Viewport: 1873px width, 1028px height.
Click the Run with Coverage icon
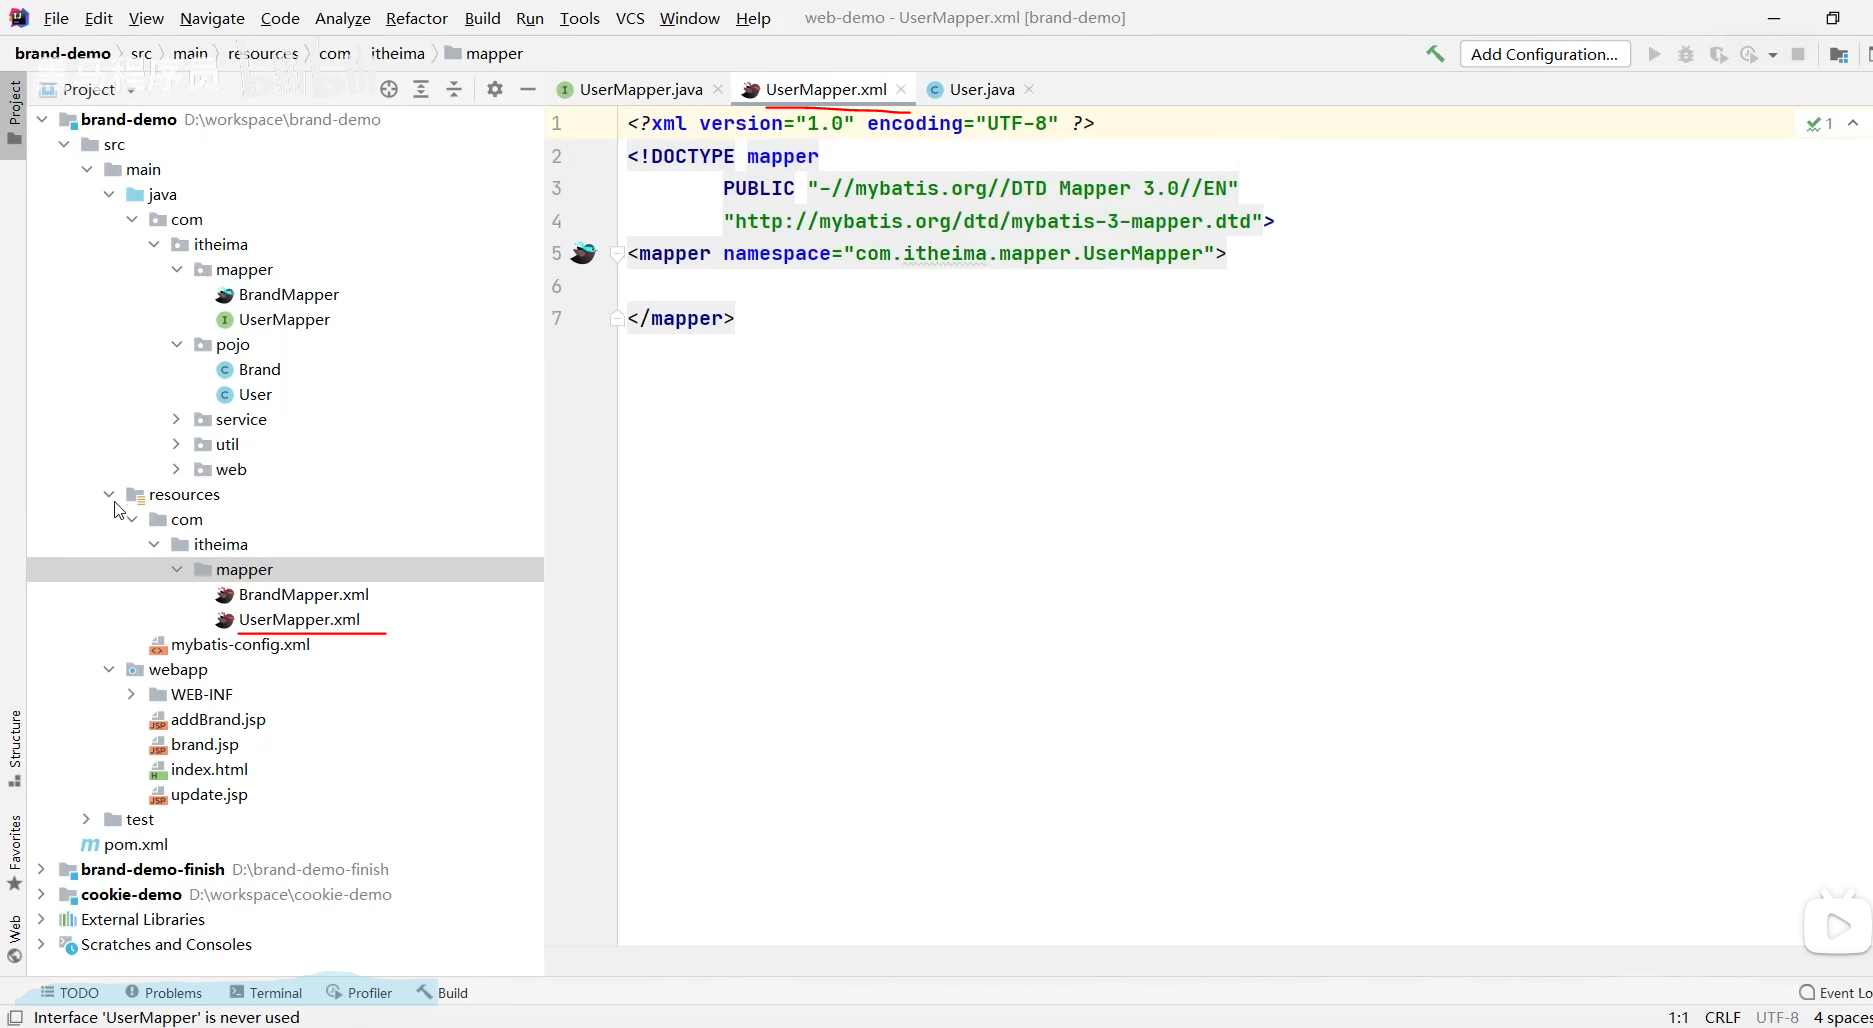pyautogui.click(x=1718, y=54)
